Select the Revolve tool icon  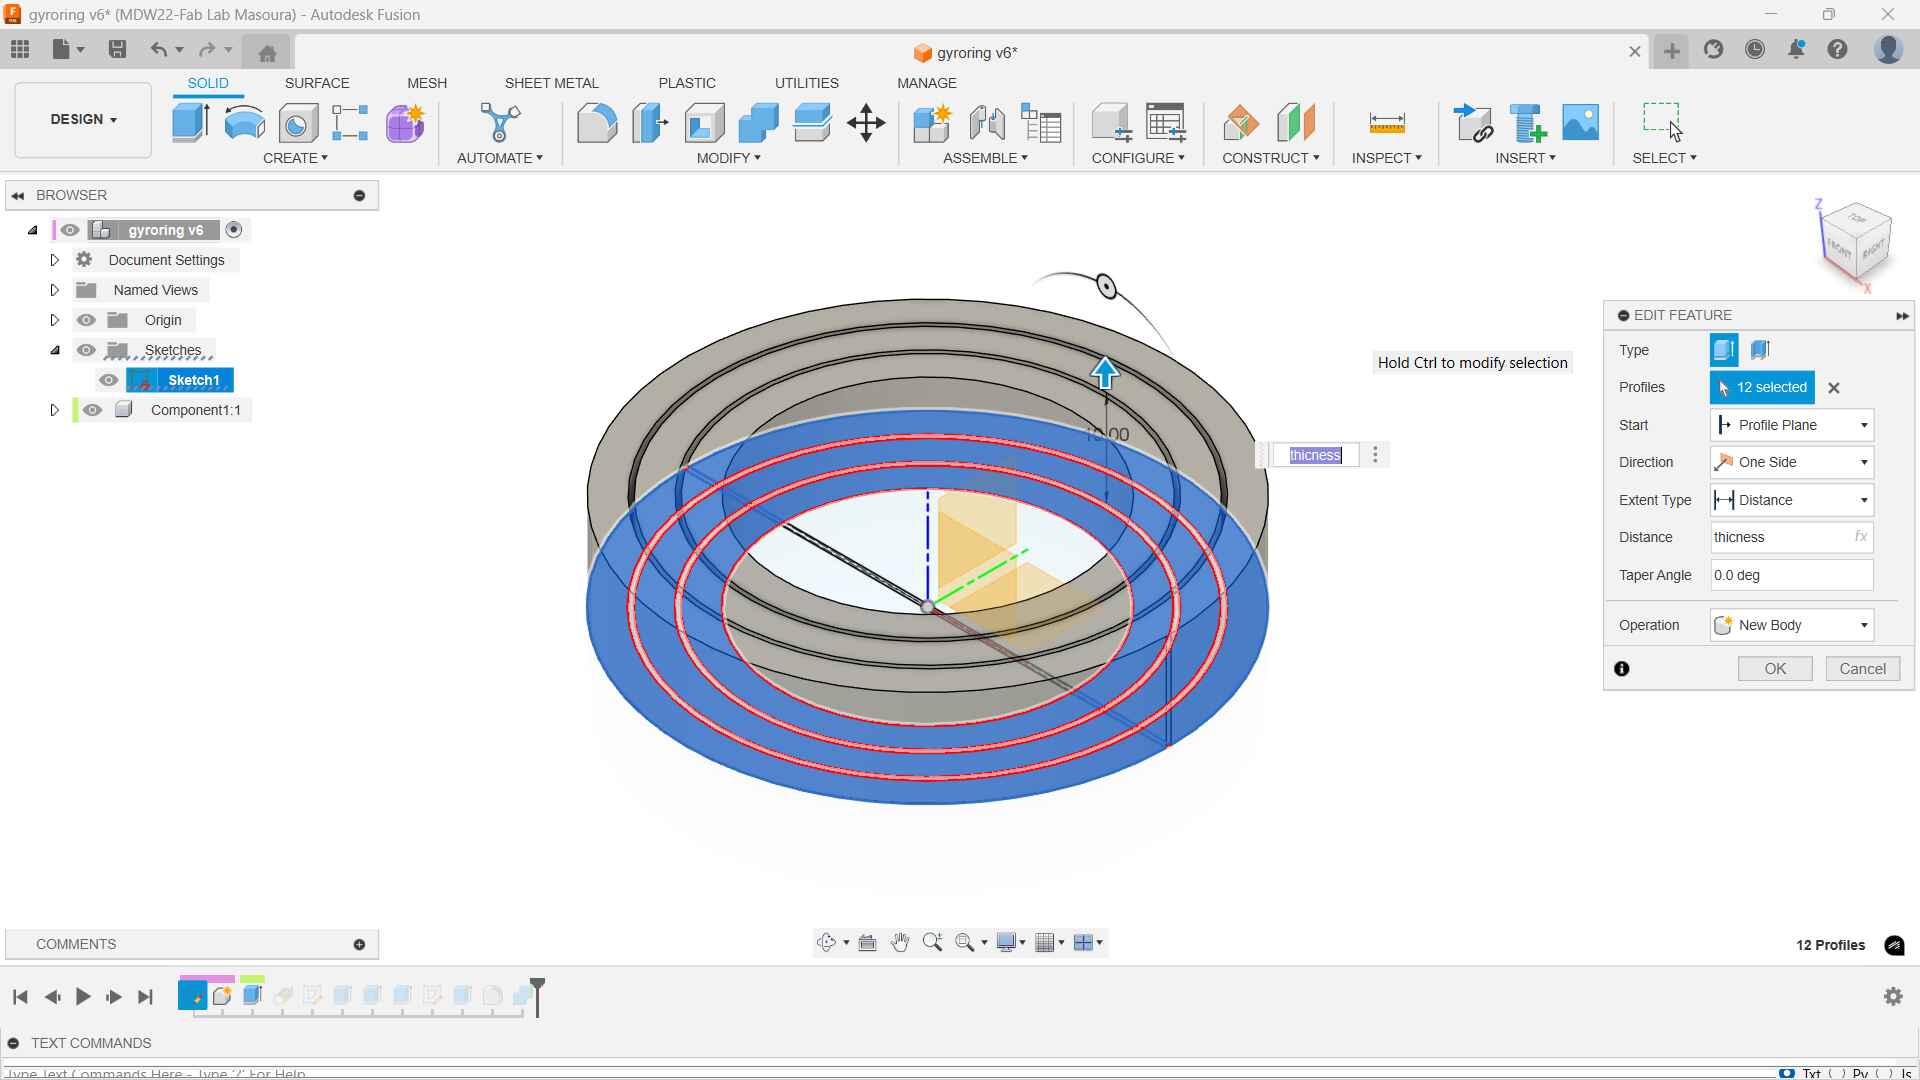244,123
